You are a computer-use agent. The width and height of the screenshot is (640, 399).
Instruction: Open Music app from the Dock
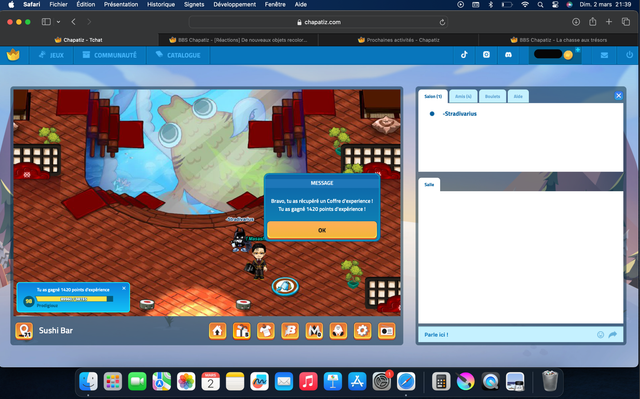[309, 381]
